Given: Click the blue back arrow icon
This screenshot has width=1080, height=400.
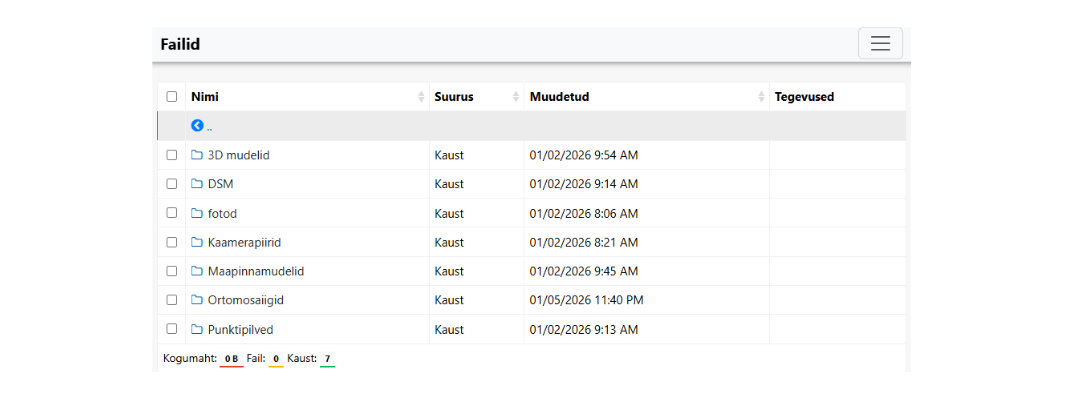Looking at the screenshot, I should 197,126.
